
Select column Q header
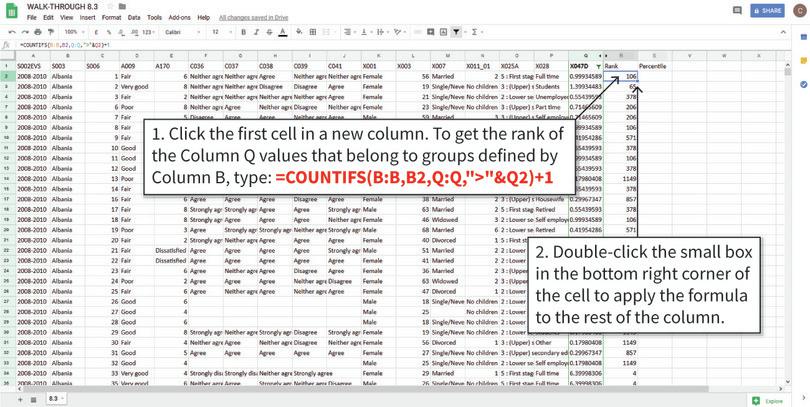tap(585, 56)
